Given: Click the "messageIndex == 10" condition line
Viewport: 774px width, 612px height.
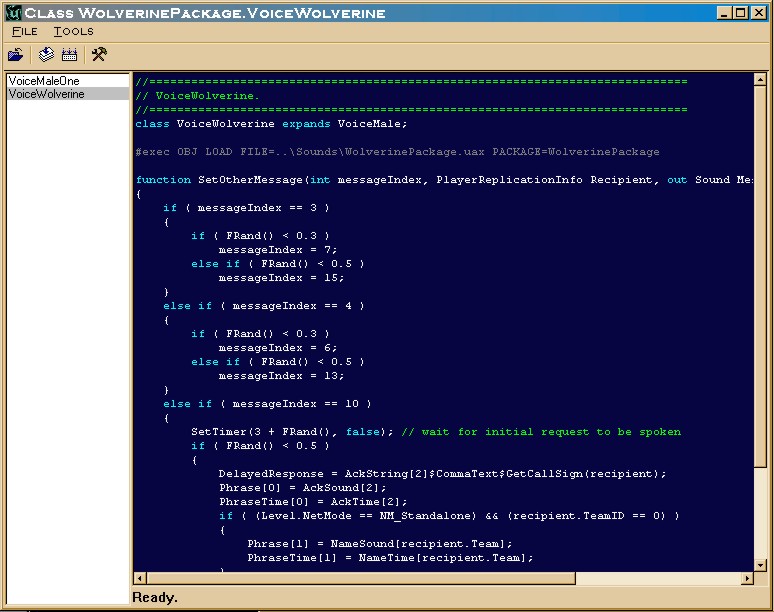Looking at the screenshot, I should coord(267,404).
